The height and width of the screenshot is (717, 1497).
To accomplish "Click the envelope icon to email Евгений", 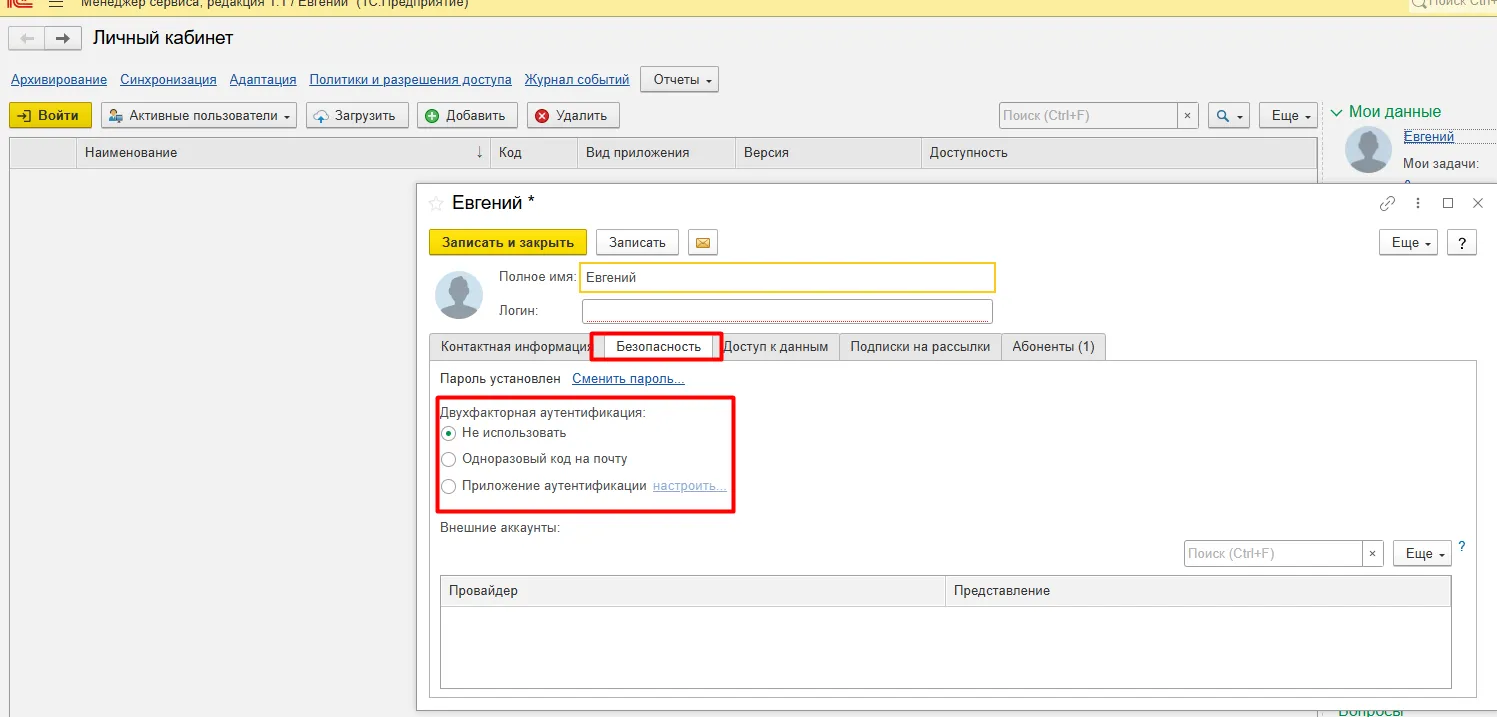I will pyautogui.click(x=703, y=242).
